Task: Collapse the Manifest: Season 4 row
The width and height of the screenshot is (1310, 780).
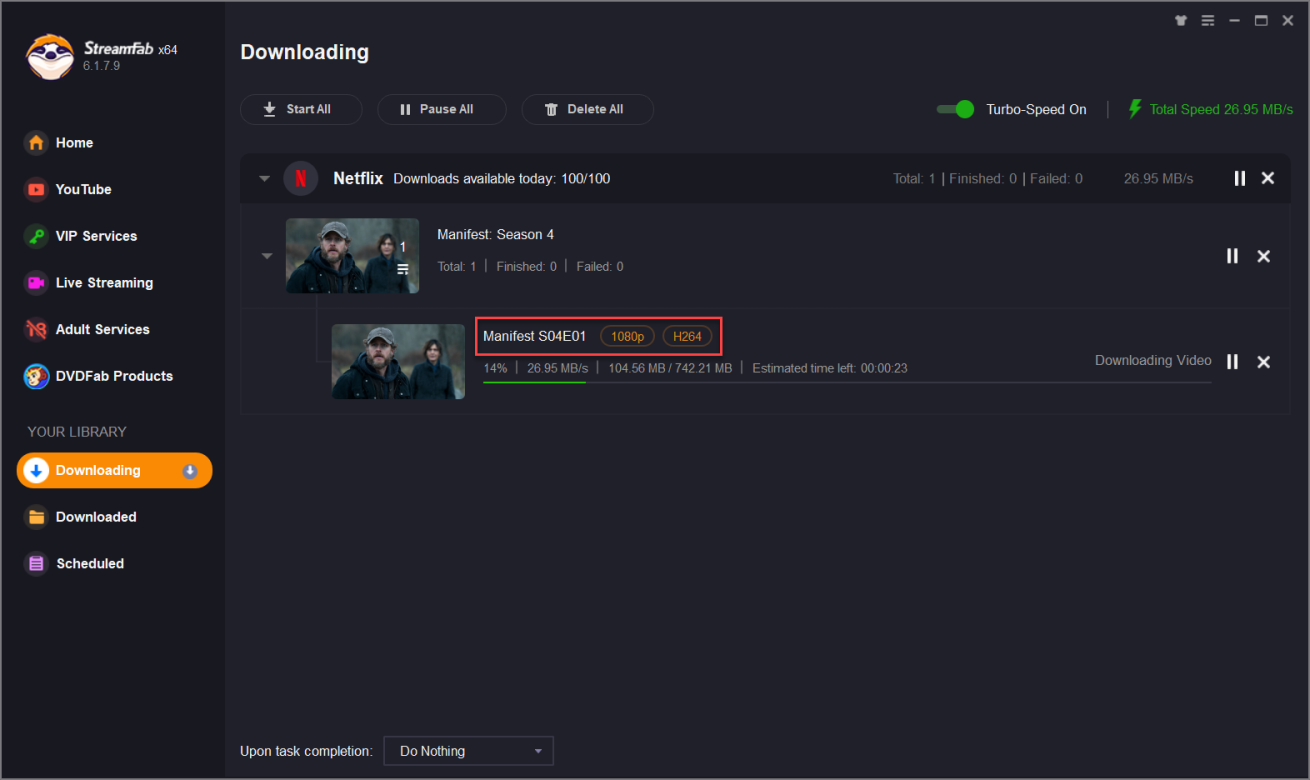Action: [267, 256]
